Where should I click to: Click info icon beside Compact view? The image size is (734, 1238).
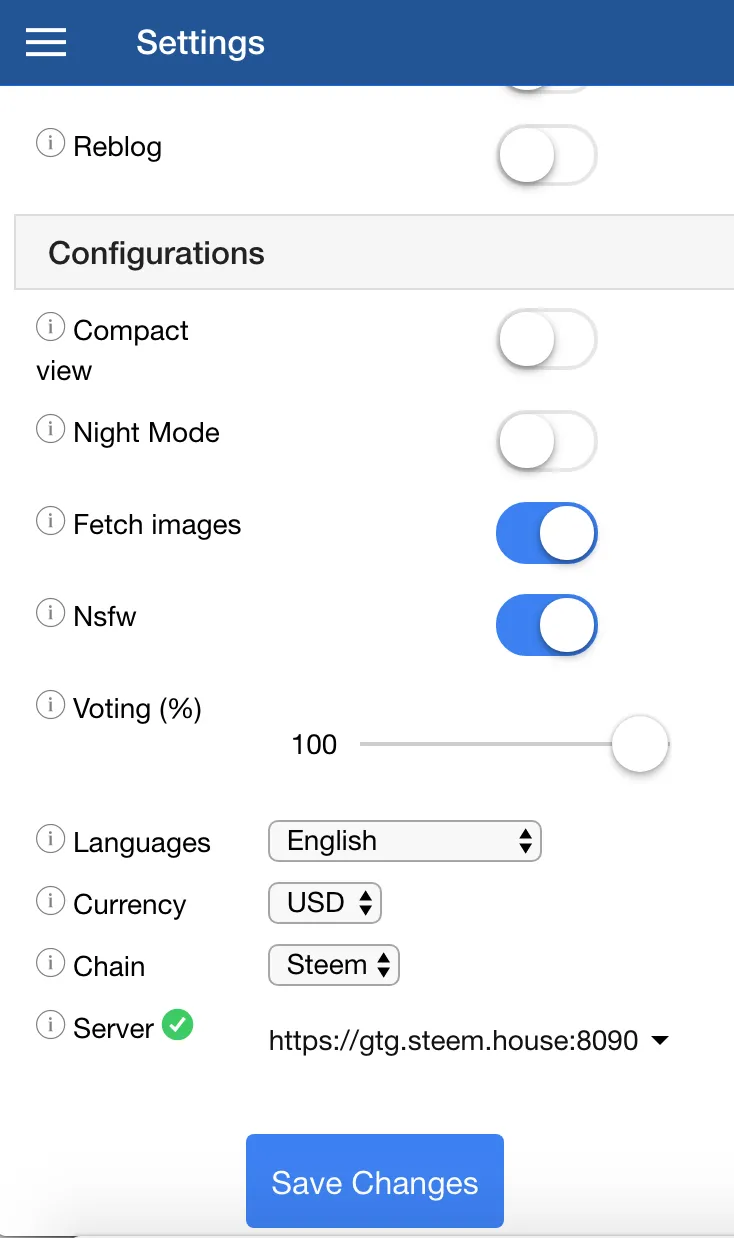click(50, 327)
